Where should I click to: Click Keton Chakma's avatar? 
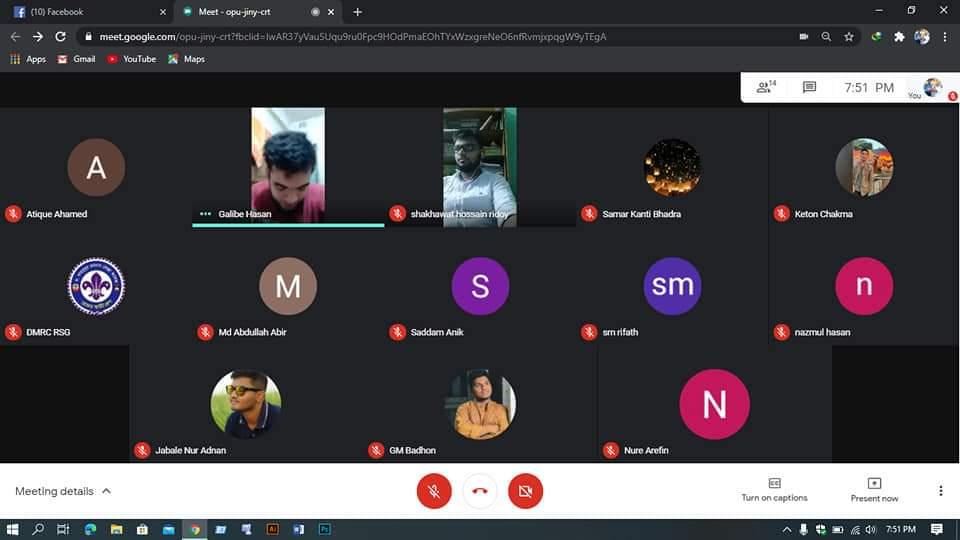pos(864,167)
